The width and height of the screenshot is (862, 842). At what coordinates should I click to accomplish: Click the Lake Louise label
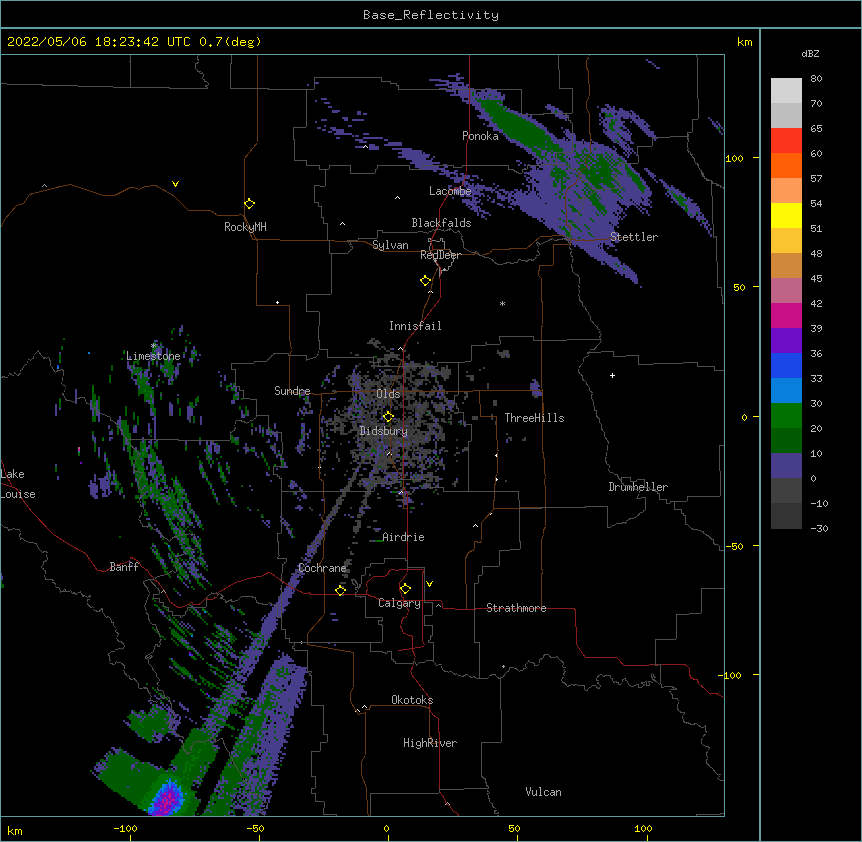pyautogui.click(x=18, y=484)
